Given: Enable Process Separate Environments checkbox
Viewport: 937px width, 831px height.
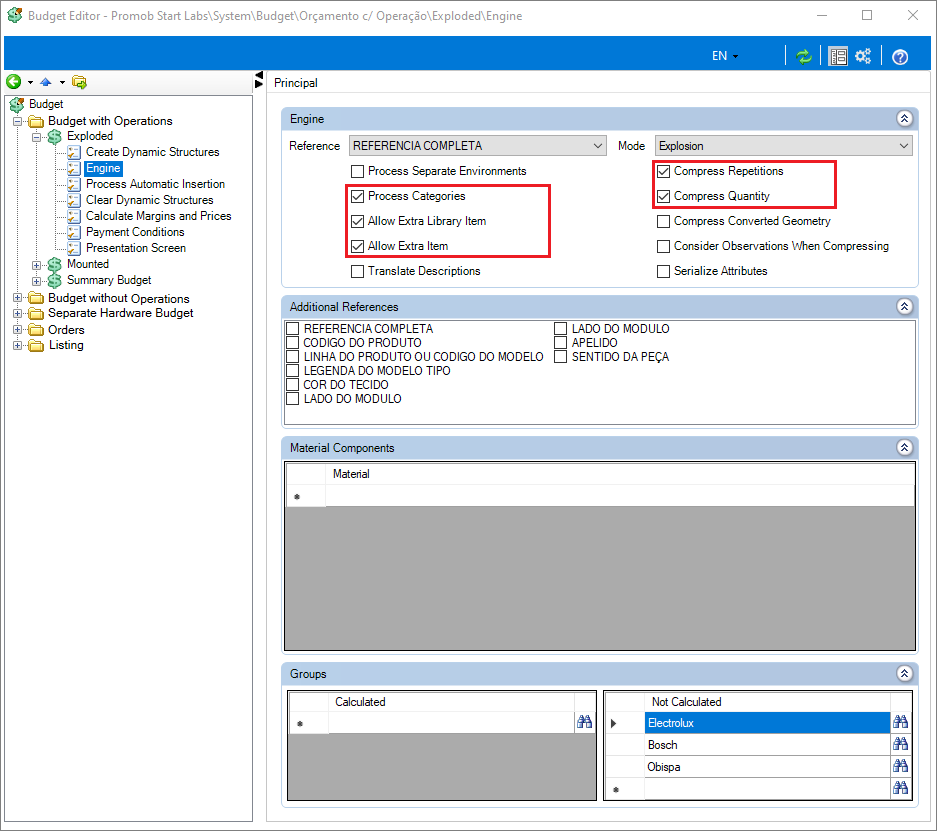Looking at the screenshot, I should click(x=357, y=171).
